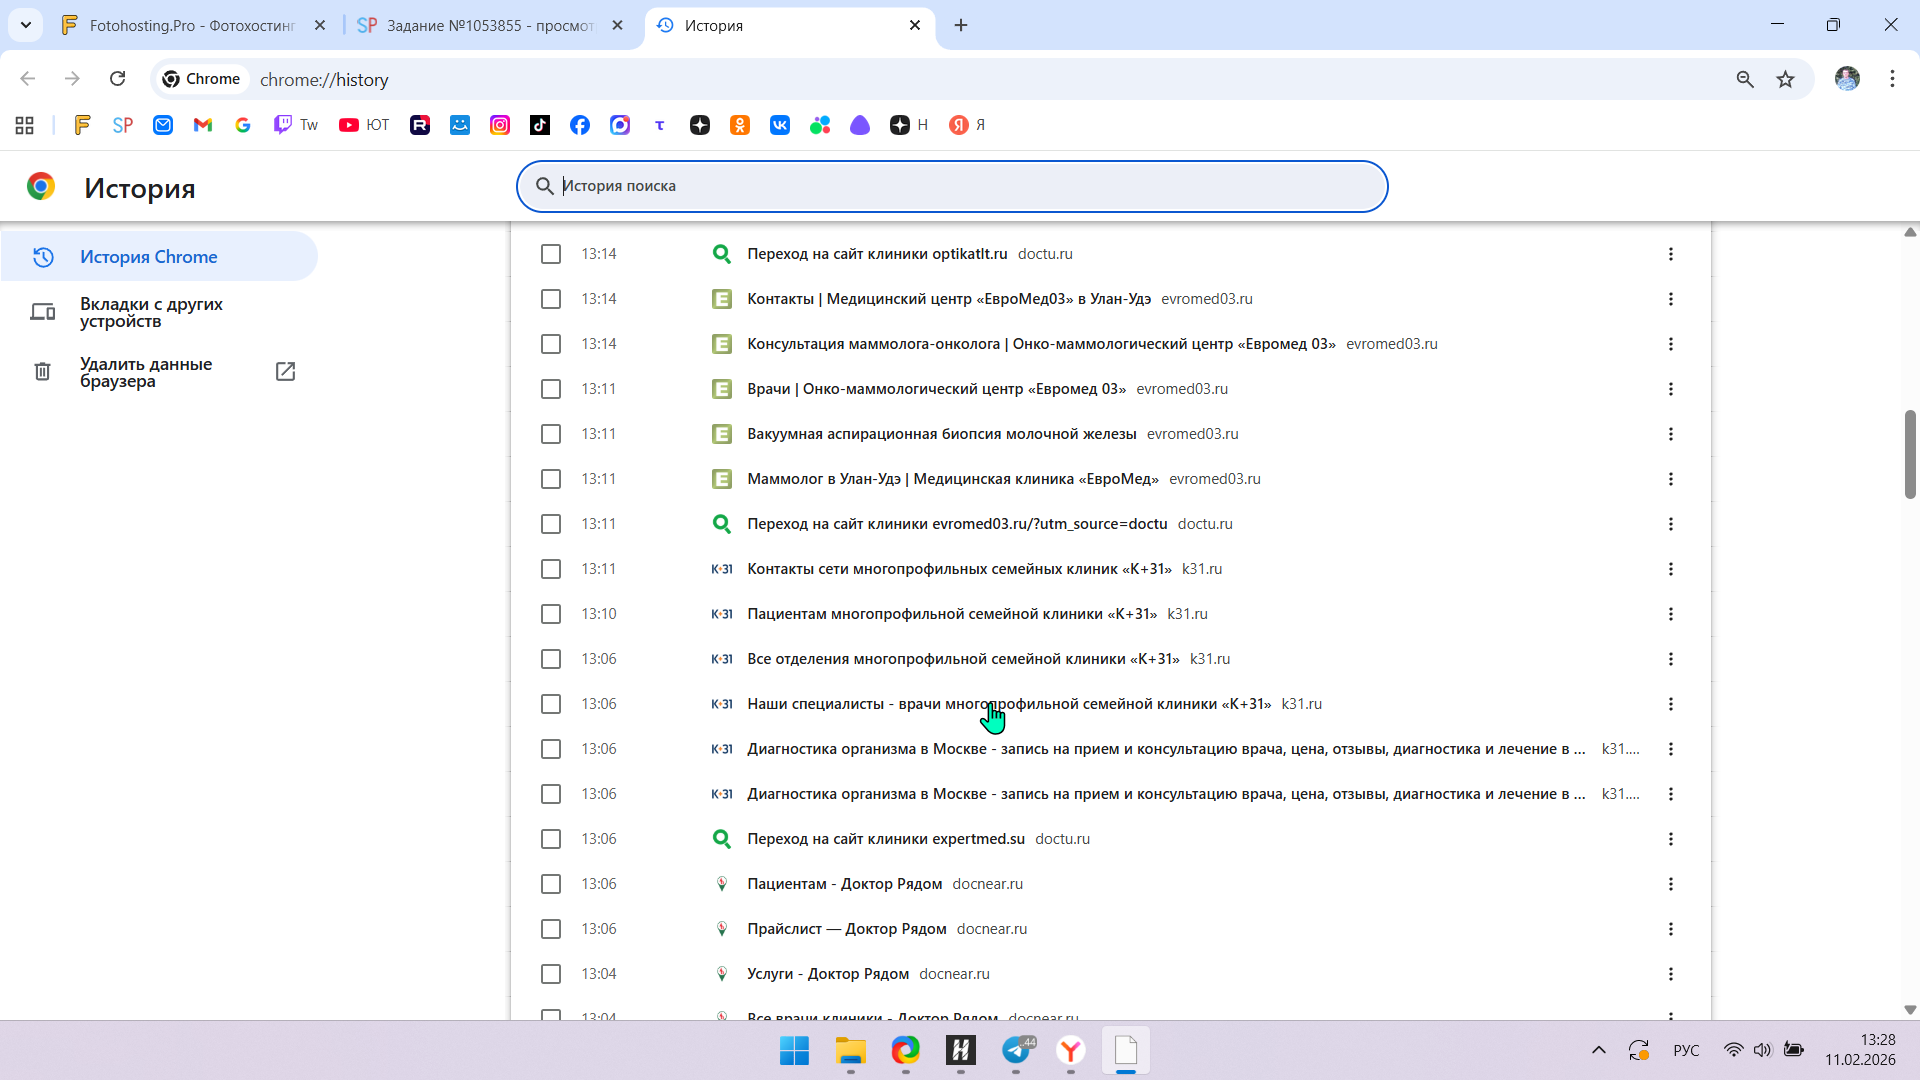1920x1080 pixels.
Task: Open Gmail bookmark in bookmarks bar
Action: tap(203, 125)
